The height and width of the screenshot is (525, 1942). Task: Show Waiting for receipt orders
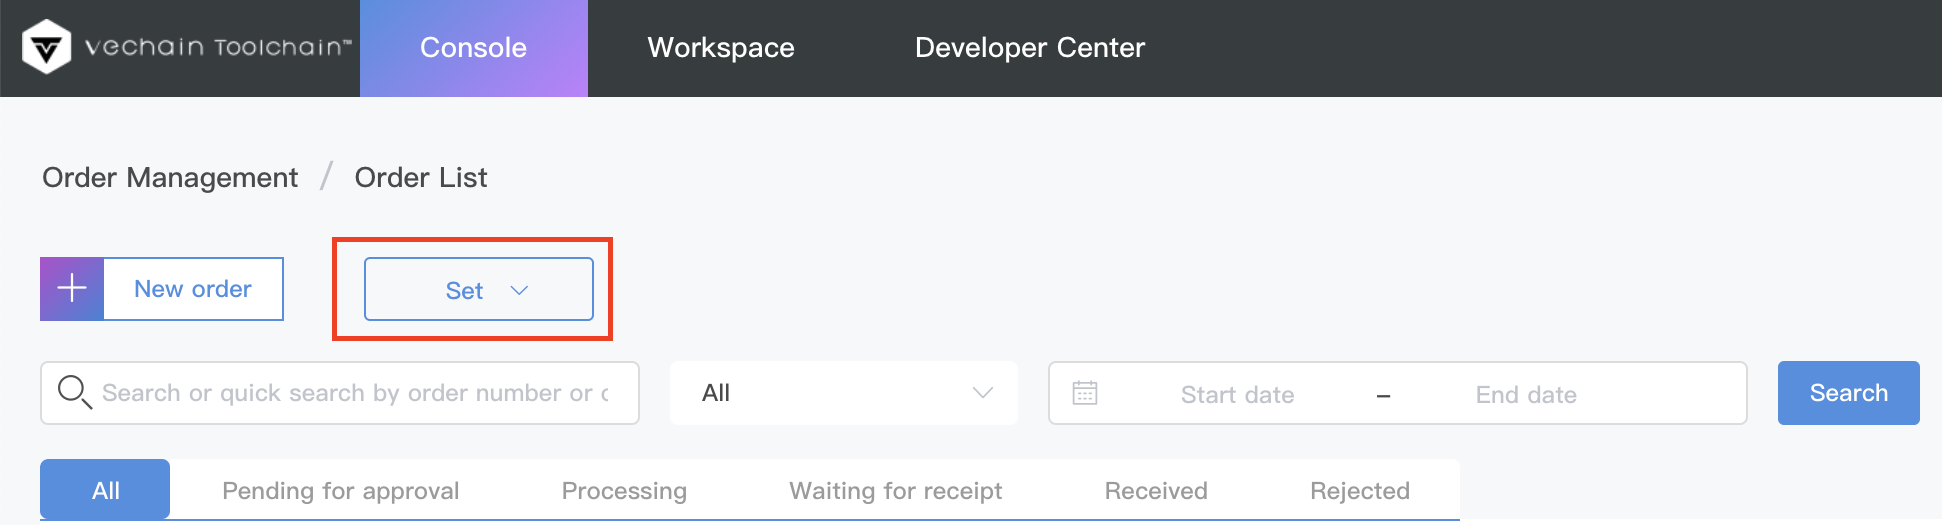pos(896,490)
